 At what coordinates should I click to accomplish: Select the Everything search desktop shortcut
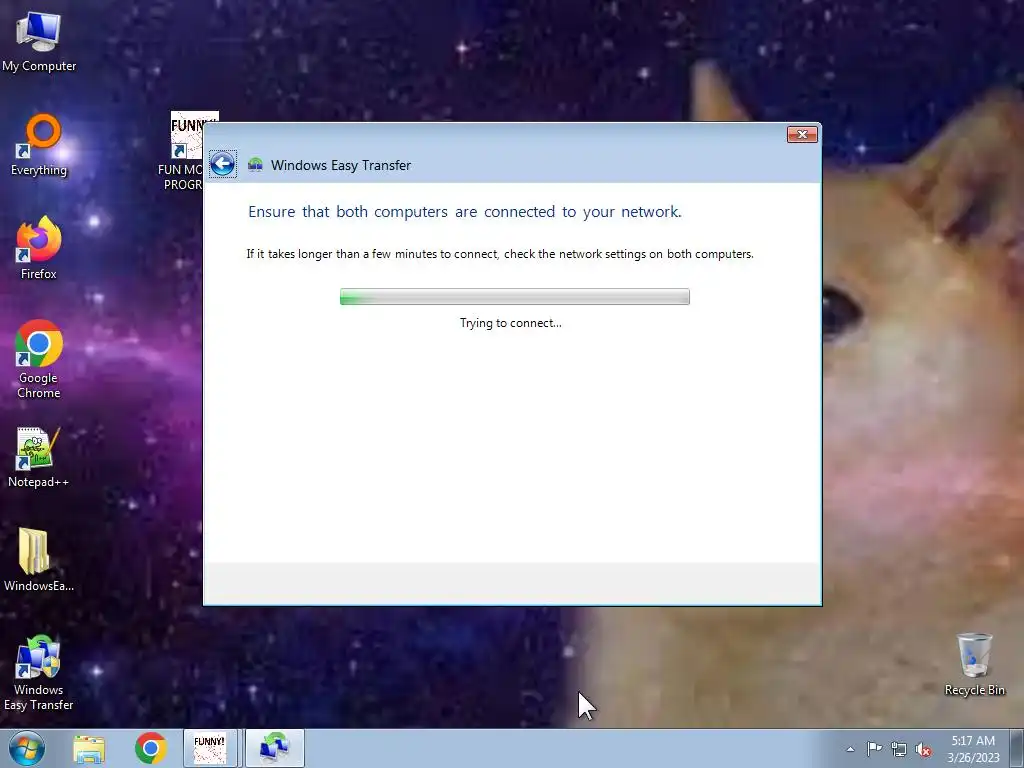pyautogui.click(x=39, y=145)
